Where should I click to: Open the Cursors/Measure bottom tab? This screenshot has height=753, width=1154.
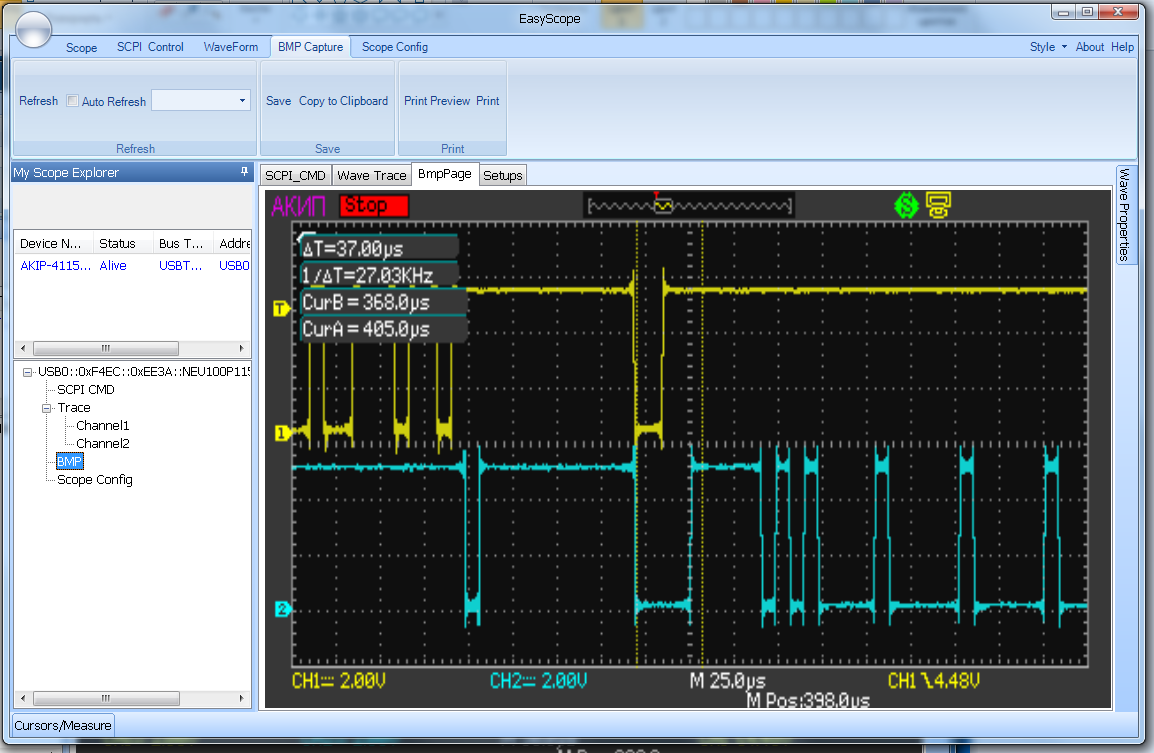[63, 726]
